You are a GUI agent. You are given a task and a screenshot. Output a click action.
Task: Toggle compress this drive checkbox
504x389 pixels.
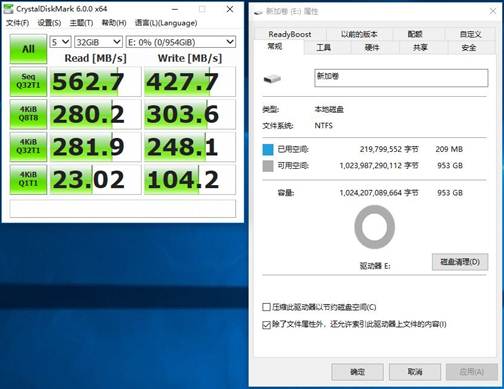pyautogui.click(x=266, y=307)
